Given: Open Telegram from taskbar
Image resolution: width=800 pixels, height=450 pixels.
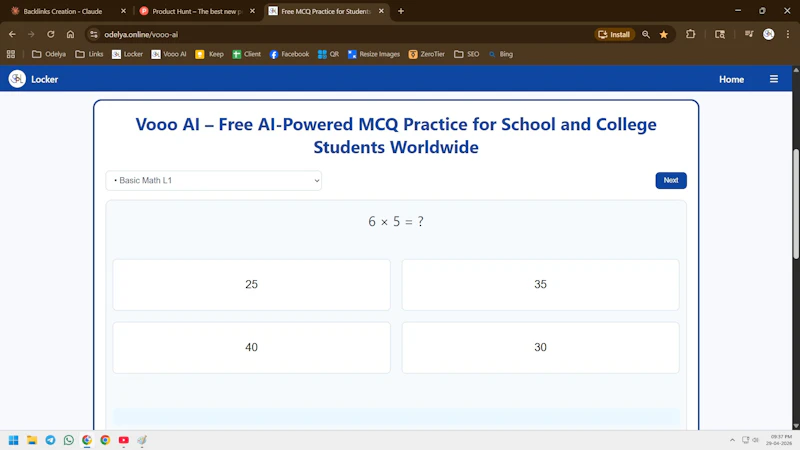Looking at the screenshot, I should pyautogui.click(x=51, y=440).
